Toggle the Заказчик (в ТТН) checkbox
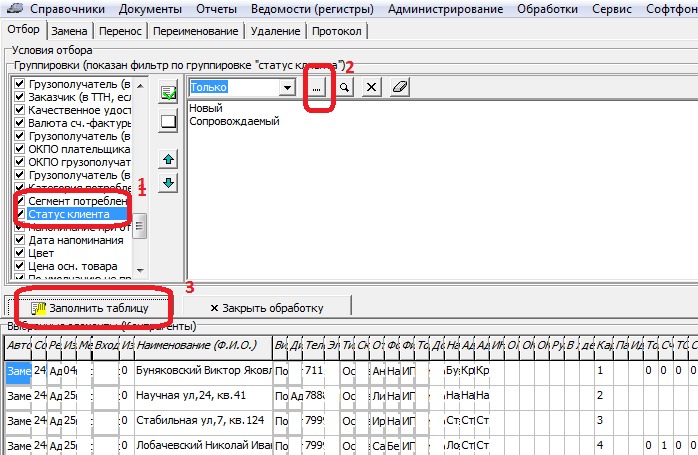The image size is (698, 455). (x=19, y=98)
